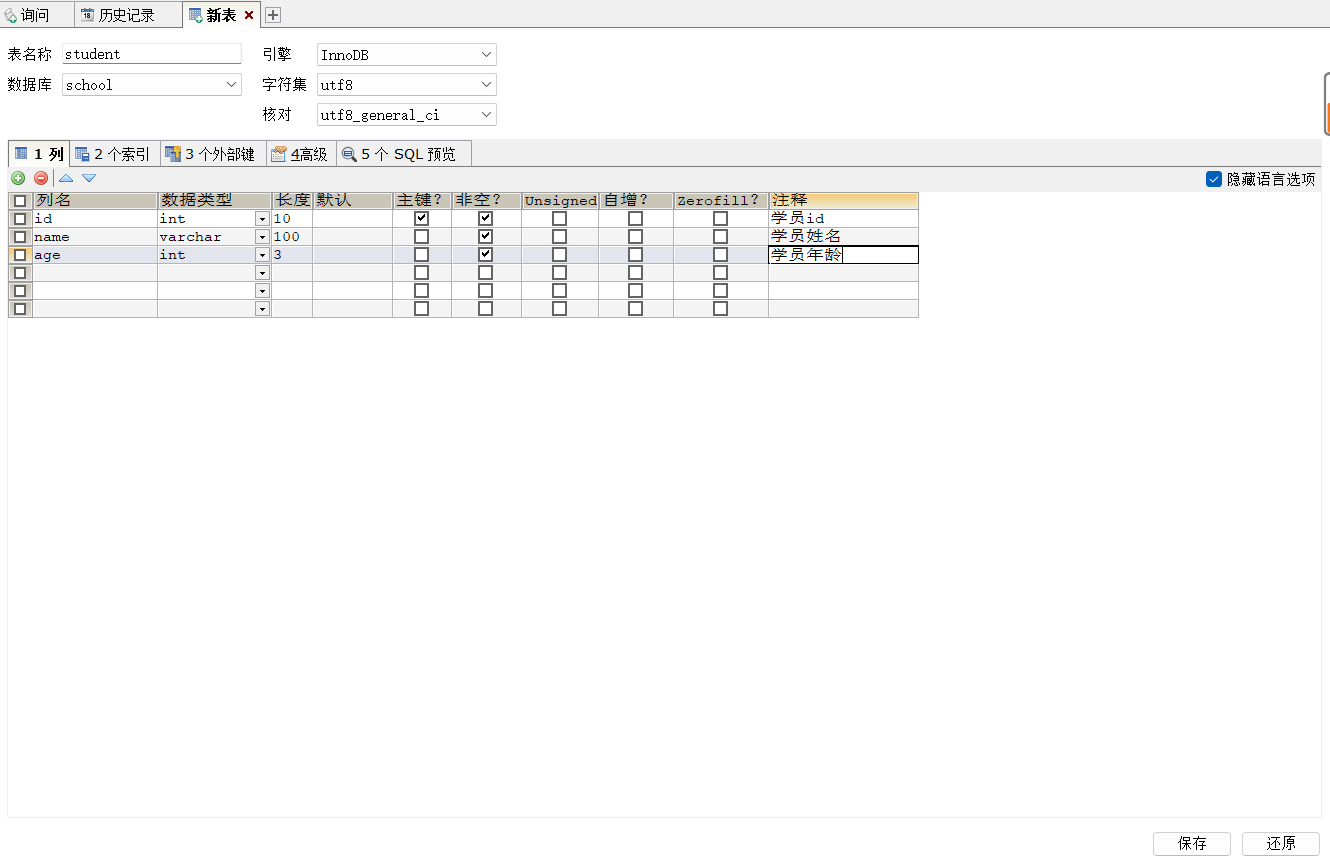The width and height of the screenshot is (1330, 858).
Task: Click the 默认 column header
Action: click(352, 200)
